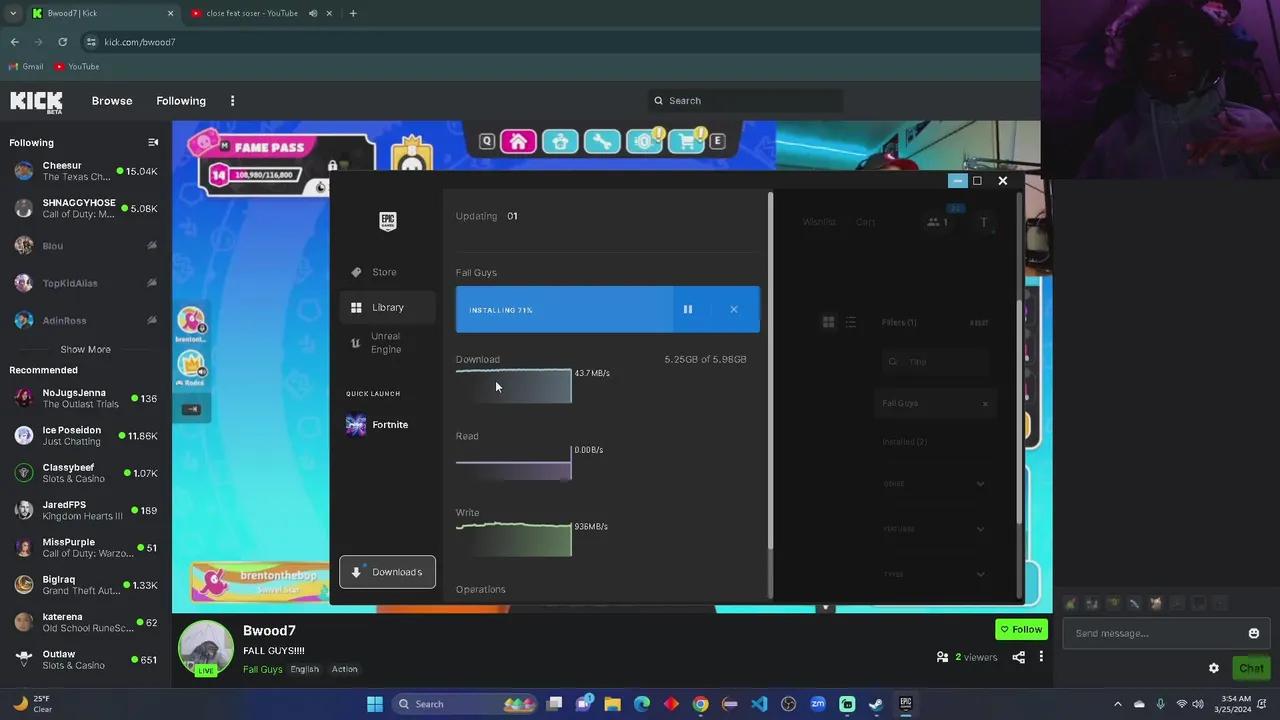Mute the YouTube tab audio
Viewport: 1280px width, 720px height.
tap(313, 13)
